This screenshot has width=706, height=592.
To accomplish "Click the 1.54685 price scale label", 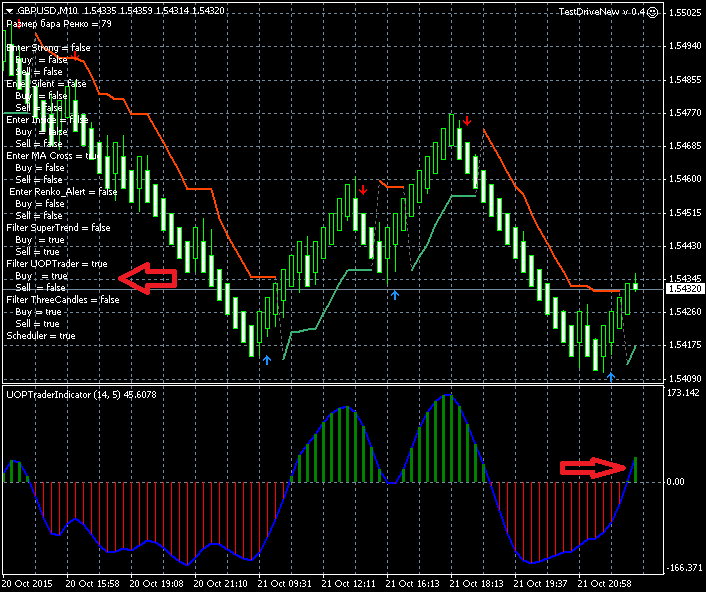I will pos(685,146).
